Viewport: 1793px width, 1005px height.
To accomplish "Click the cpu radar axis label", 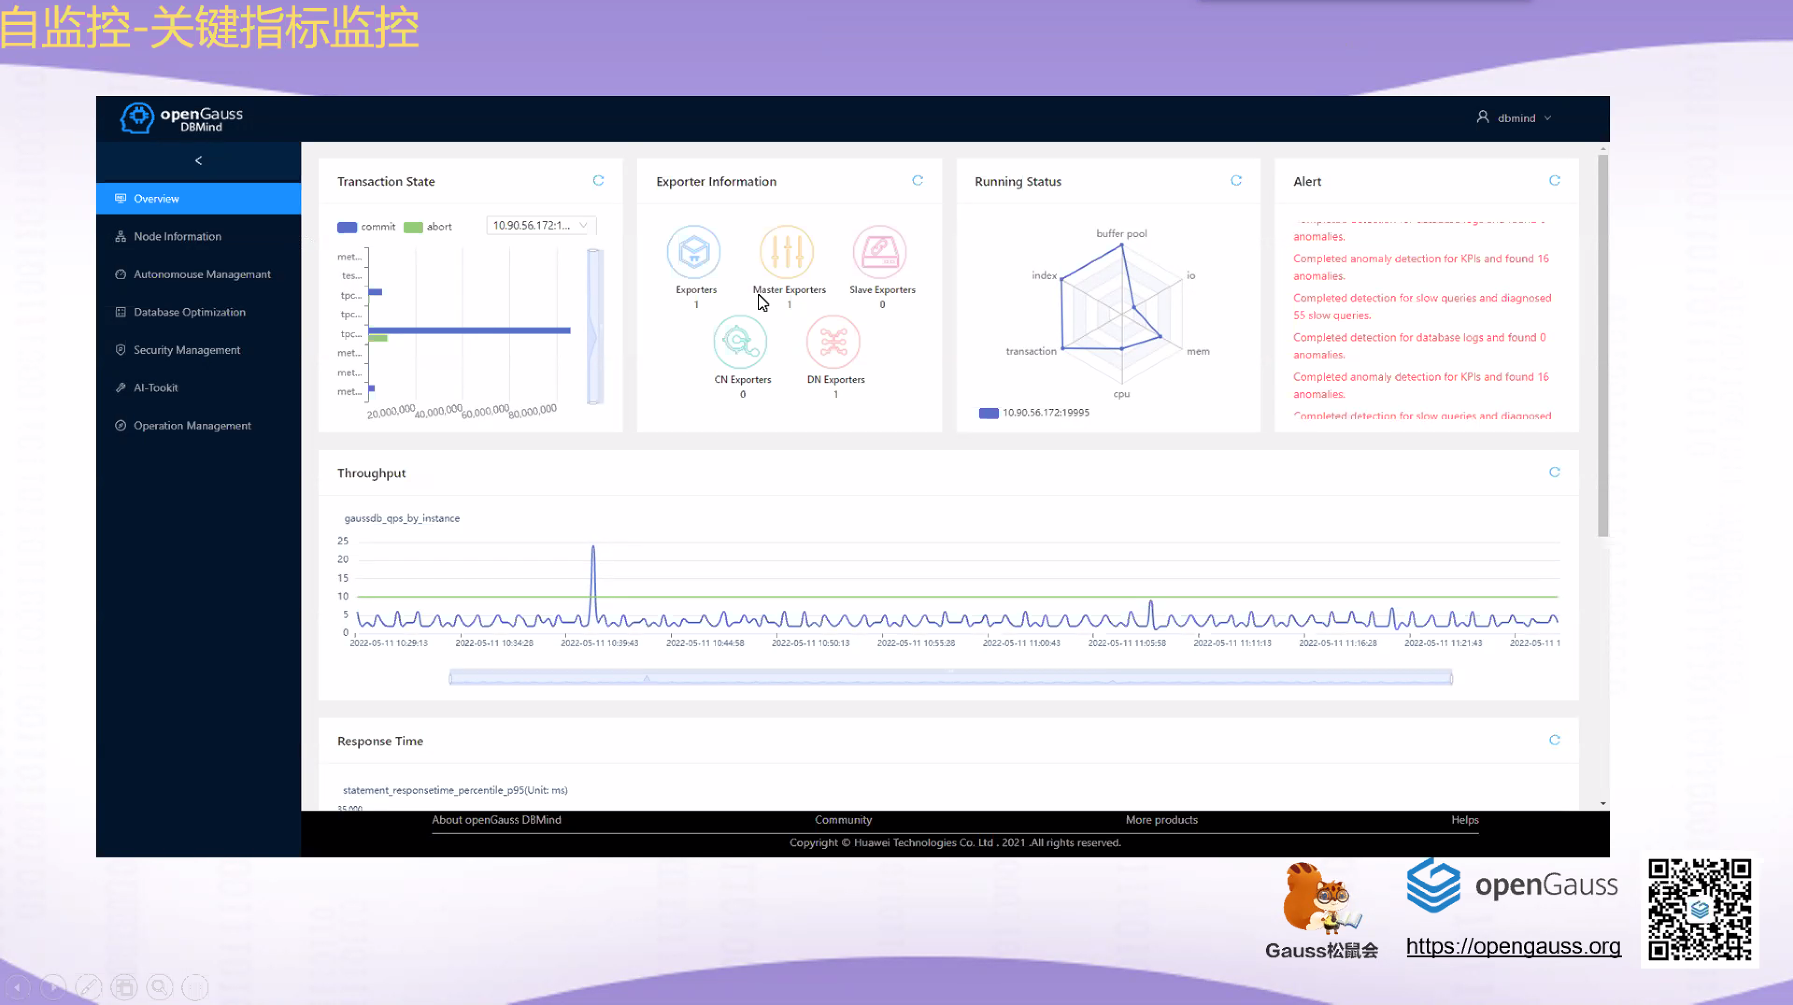I will coord(1122,395).
